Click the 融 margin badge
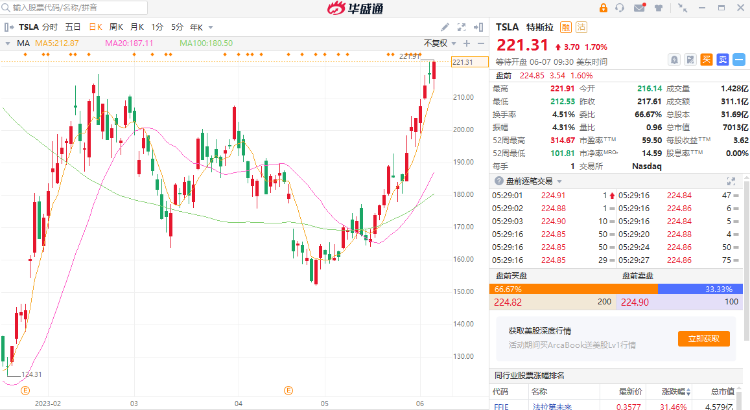 point(566,27)
